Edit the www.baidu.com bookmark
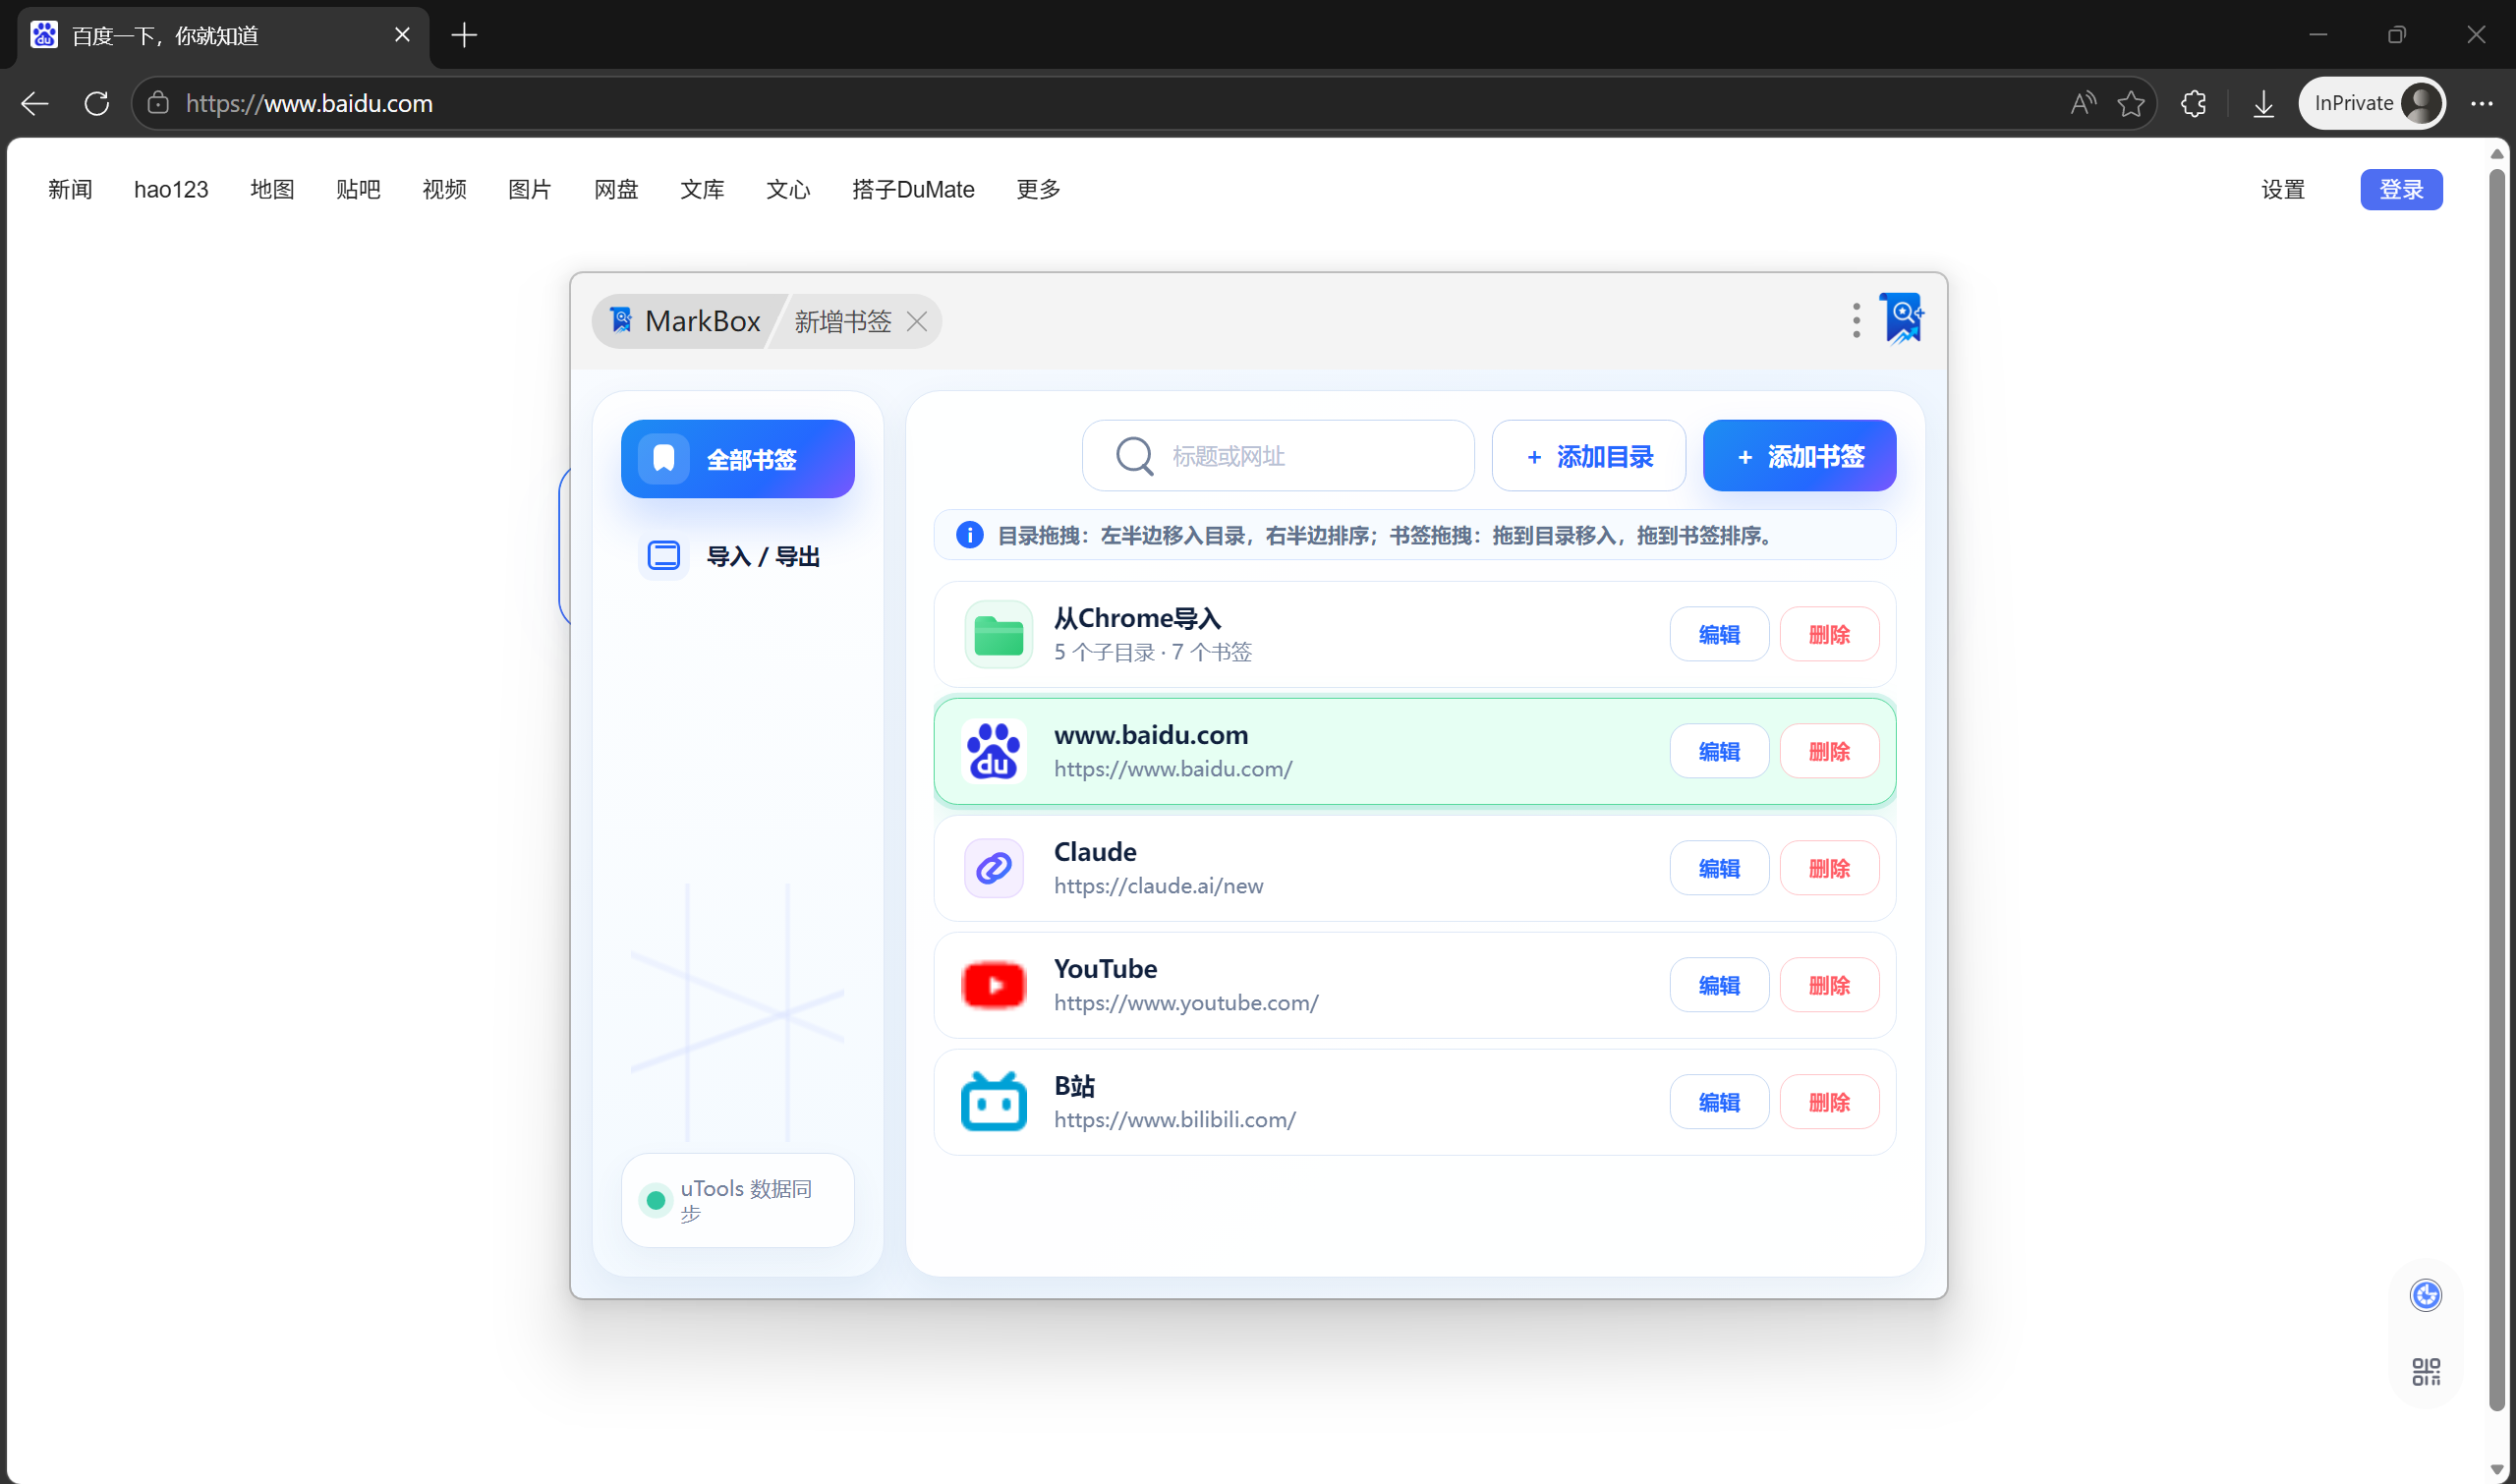The image size is (2516, 1484). (x=1719, y=751)
